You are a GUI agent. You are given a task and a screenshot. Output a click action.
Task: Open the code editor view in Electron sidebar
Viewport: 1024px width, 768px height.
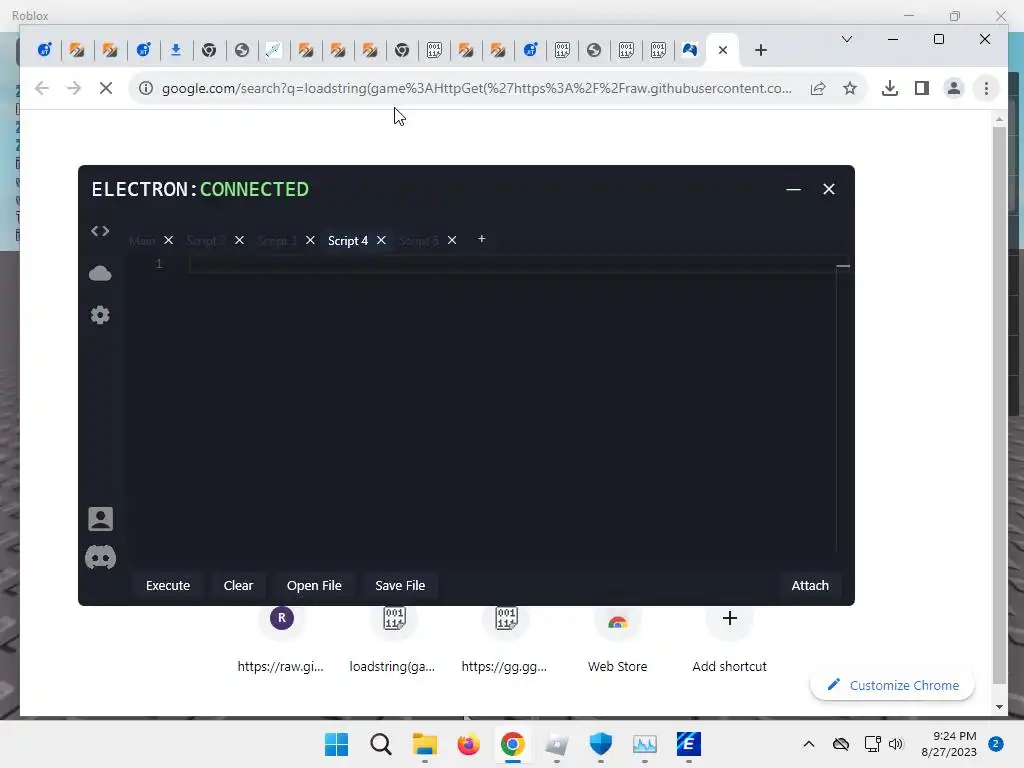100,231
